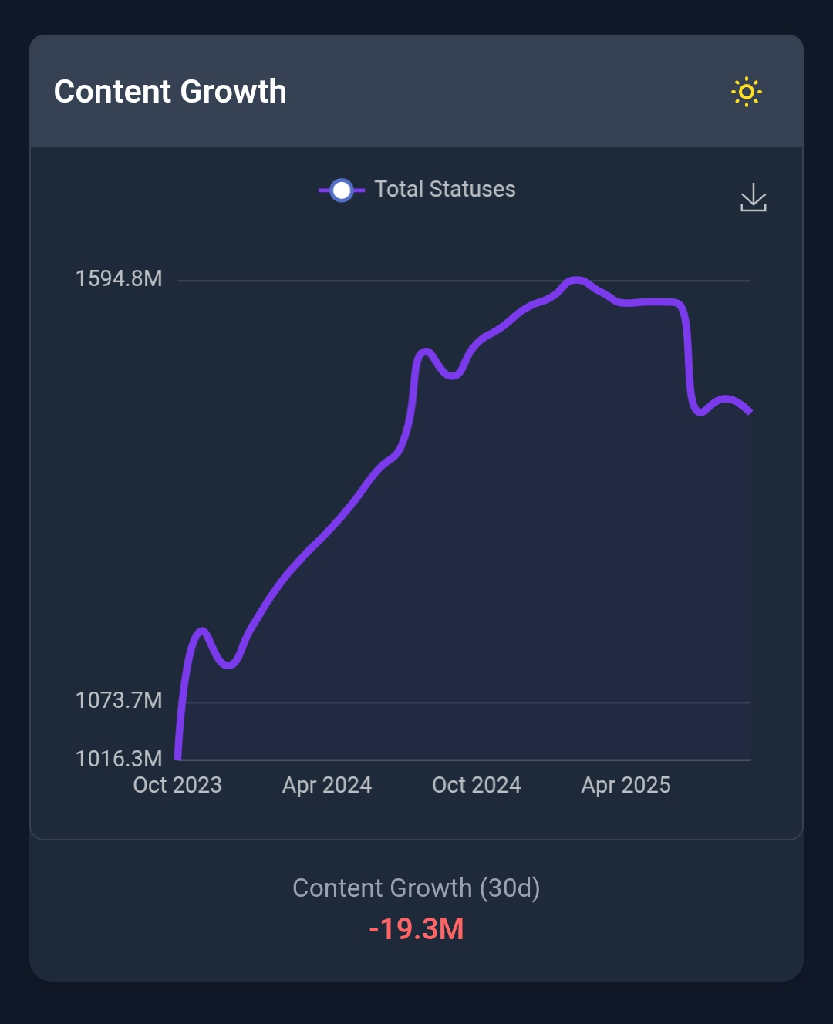
Task: Select the Oct 2024 x-axis label
Action: 476,785
